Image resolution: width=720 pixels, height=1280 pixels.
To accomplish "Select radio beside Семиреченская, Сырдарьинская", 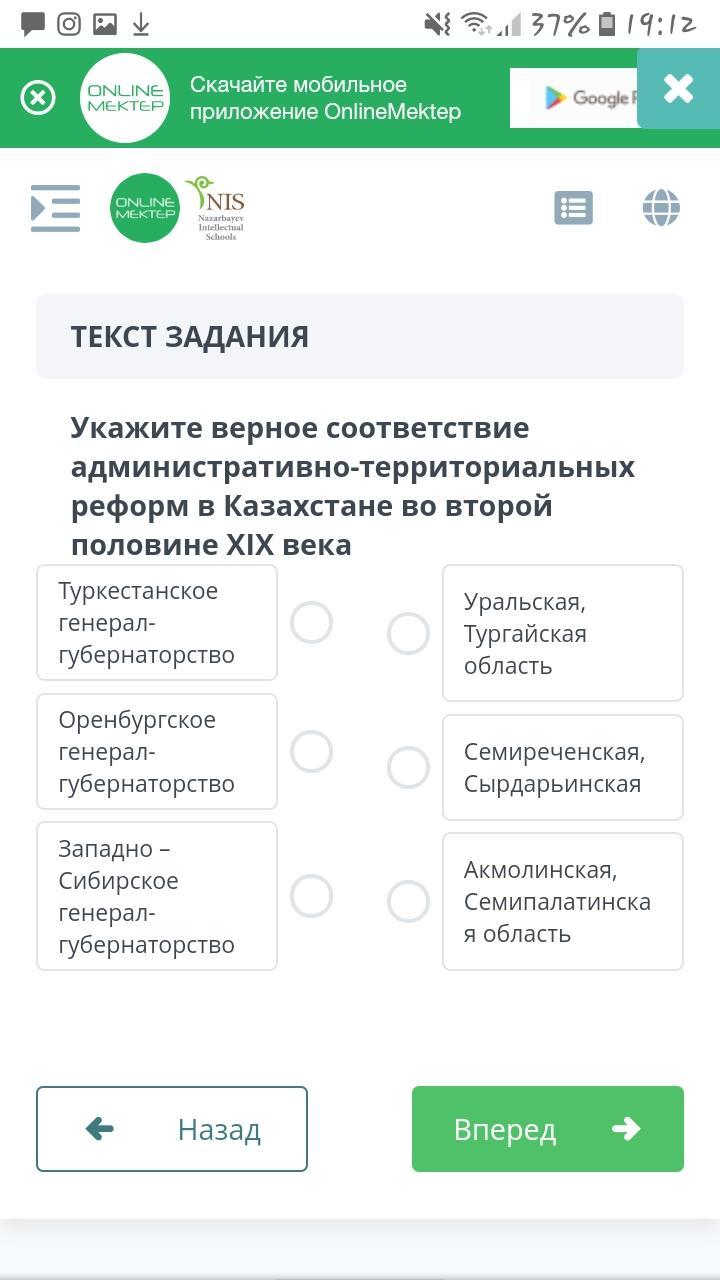I will click(408, 767).
